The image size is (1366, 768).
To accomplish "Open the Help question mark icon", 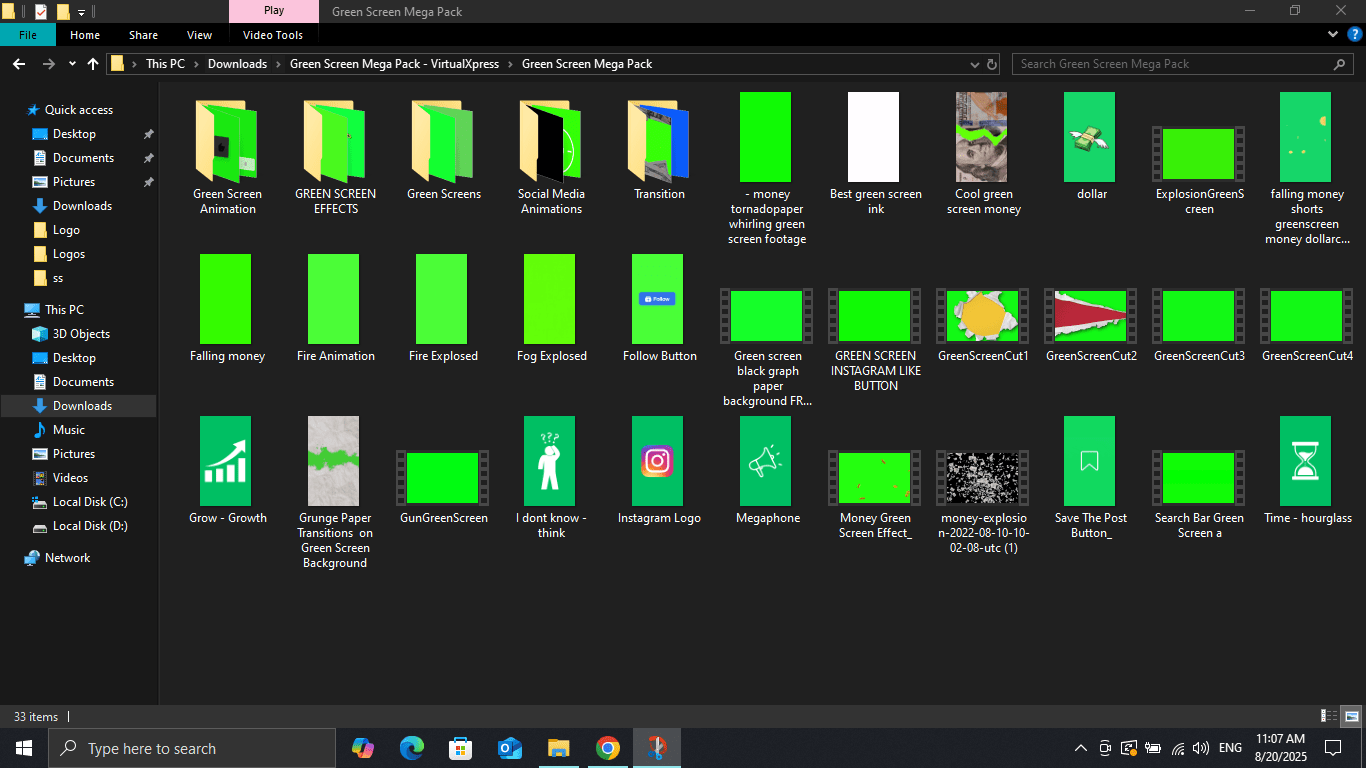I will [1354, 35].
